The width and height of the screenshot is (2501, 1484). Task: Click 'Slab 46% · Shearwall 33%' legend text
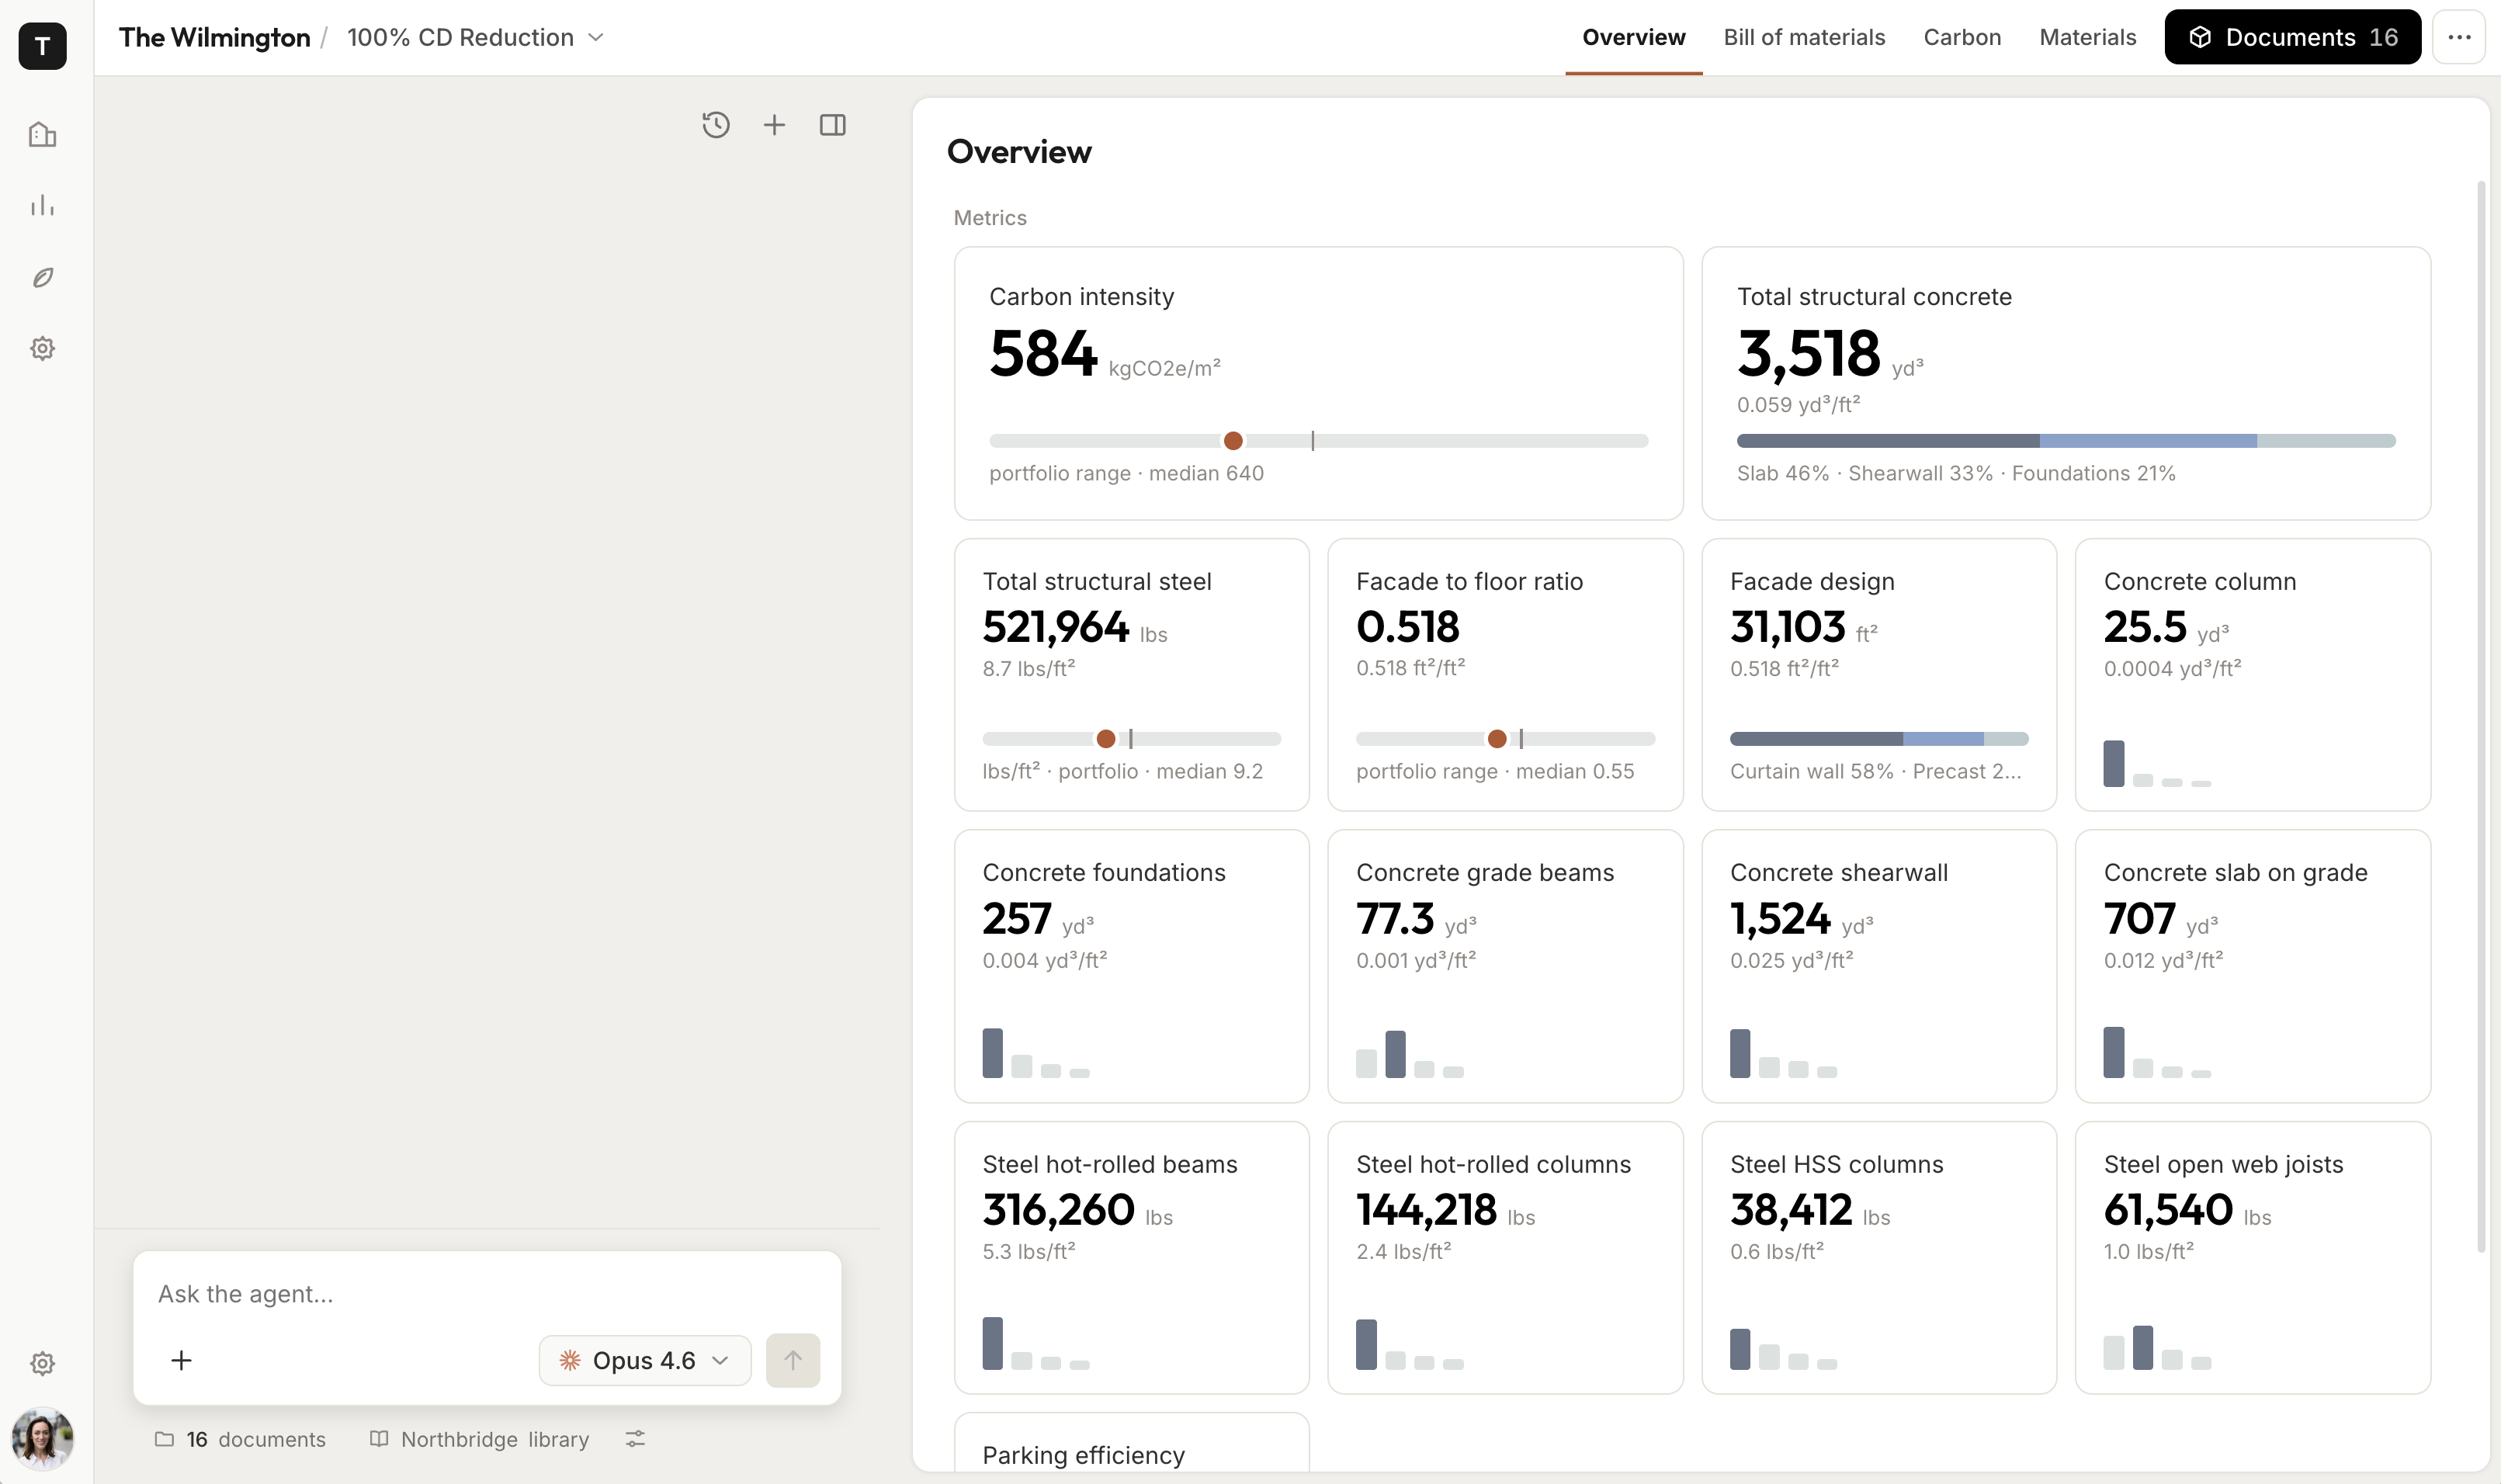(1865, 473)
